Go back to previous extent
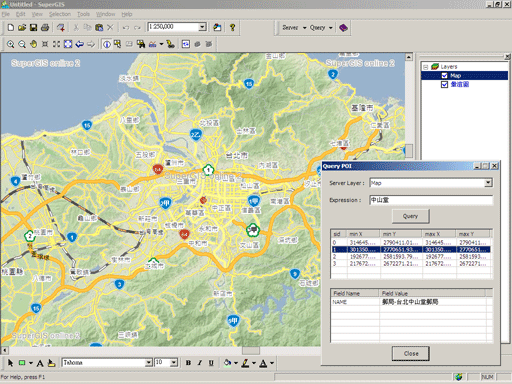Screen dimensions: 512x384 79,44
